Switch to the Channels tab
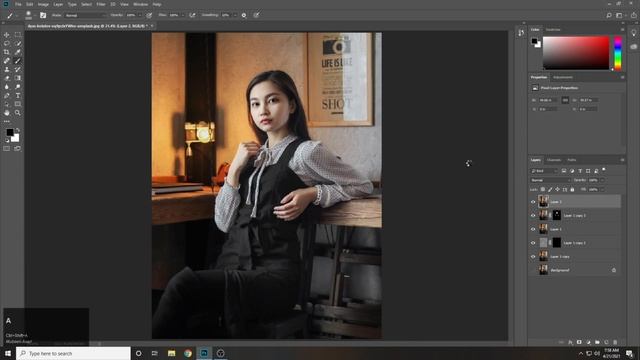The width and height of the screenshot is (640, 360). coord(554,160)
